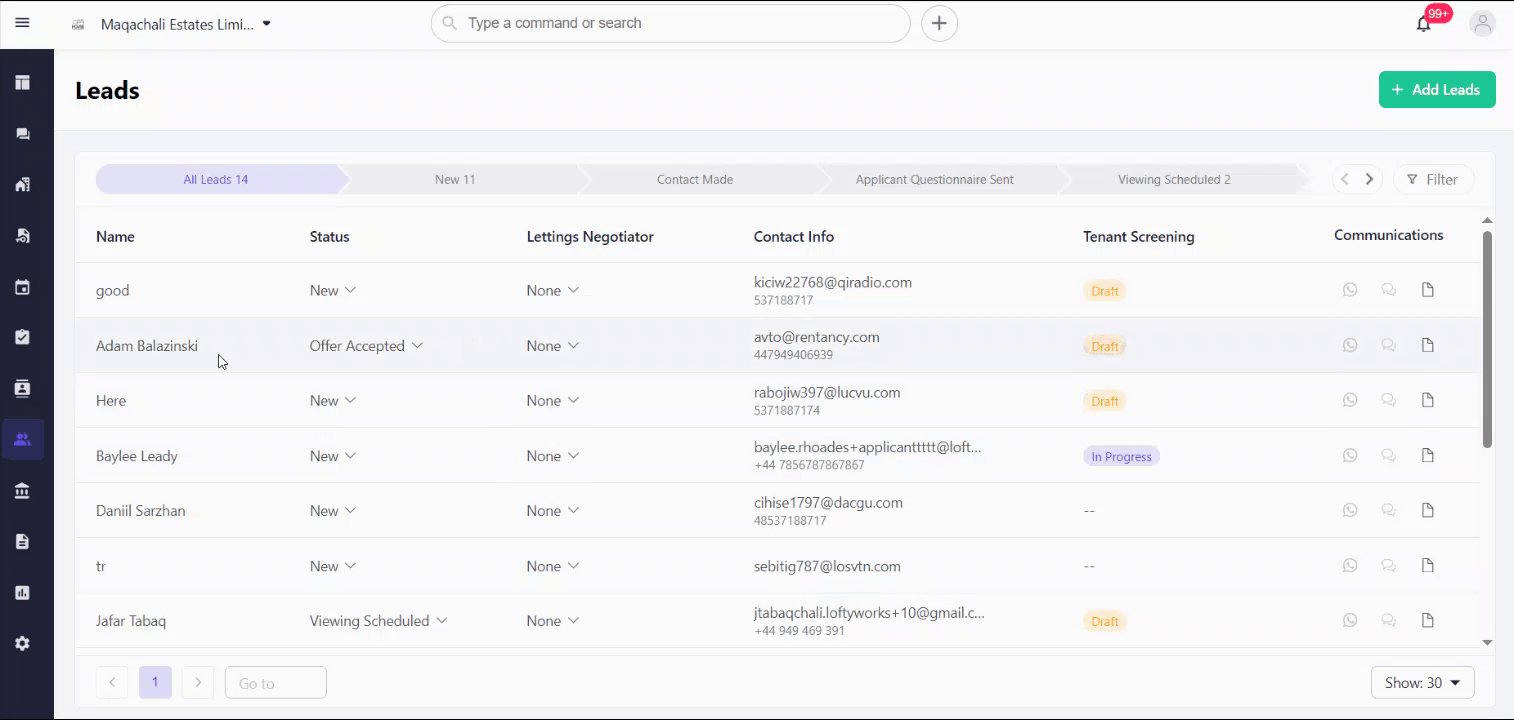Change rows per page Show 30
The image size is (1514, 720).
[1422, 683]
